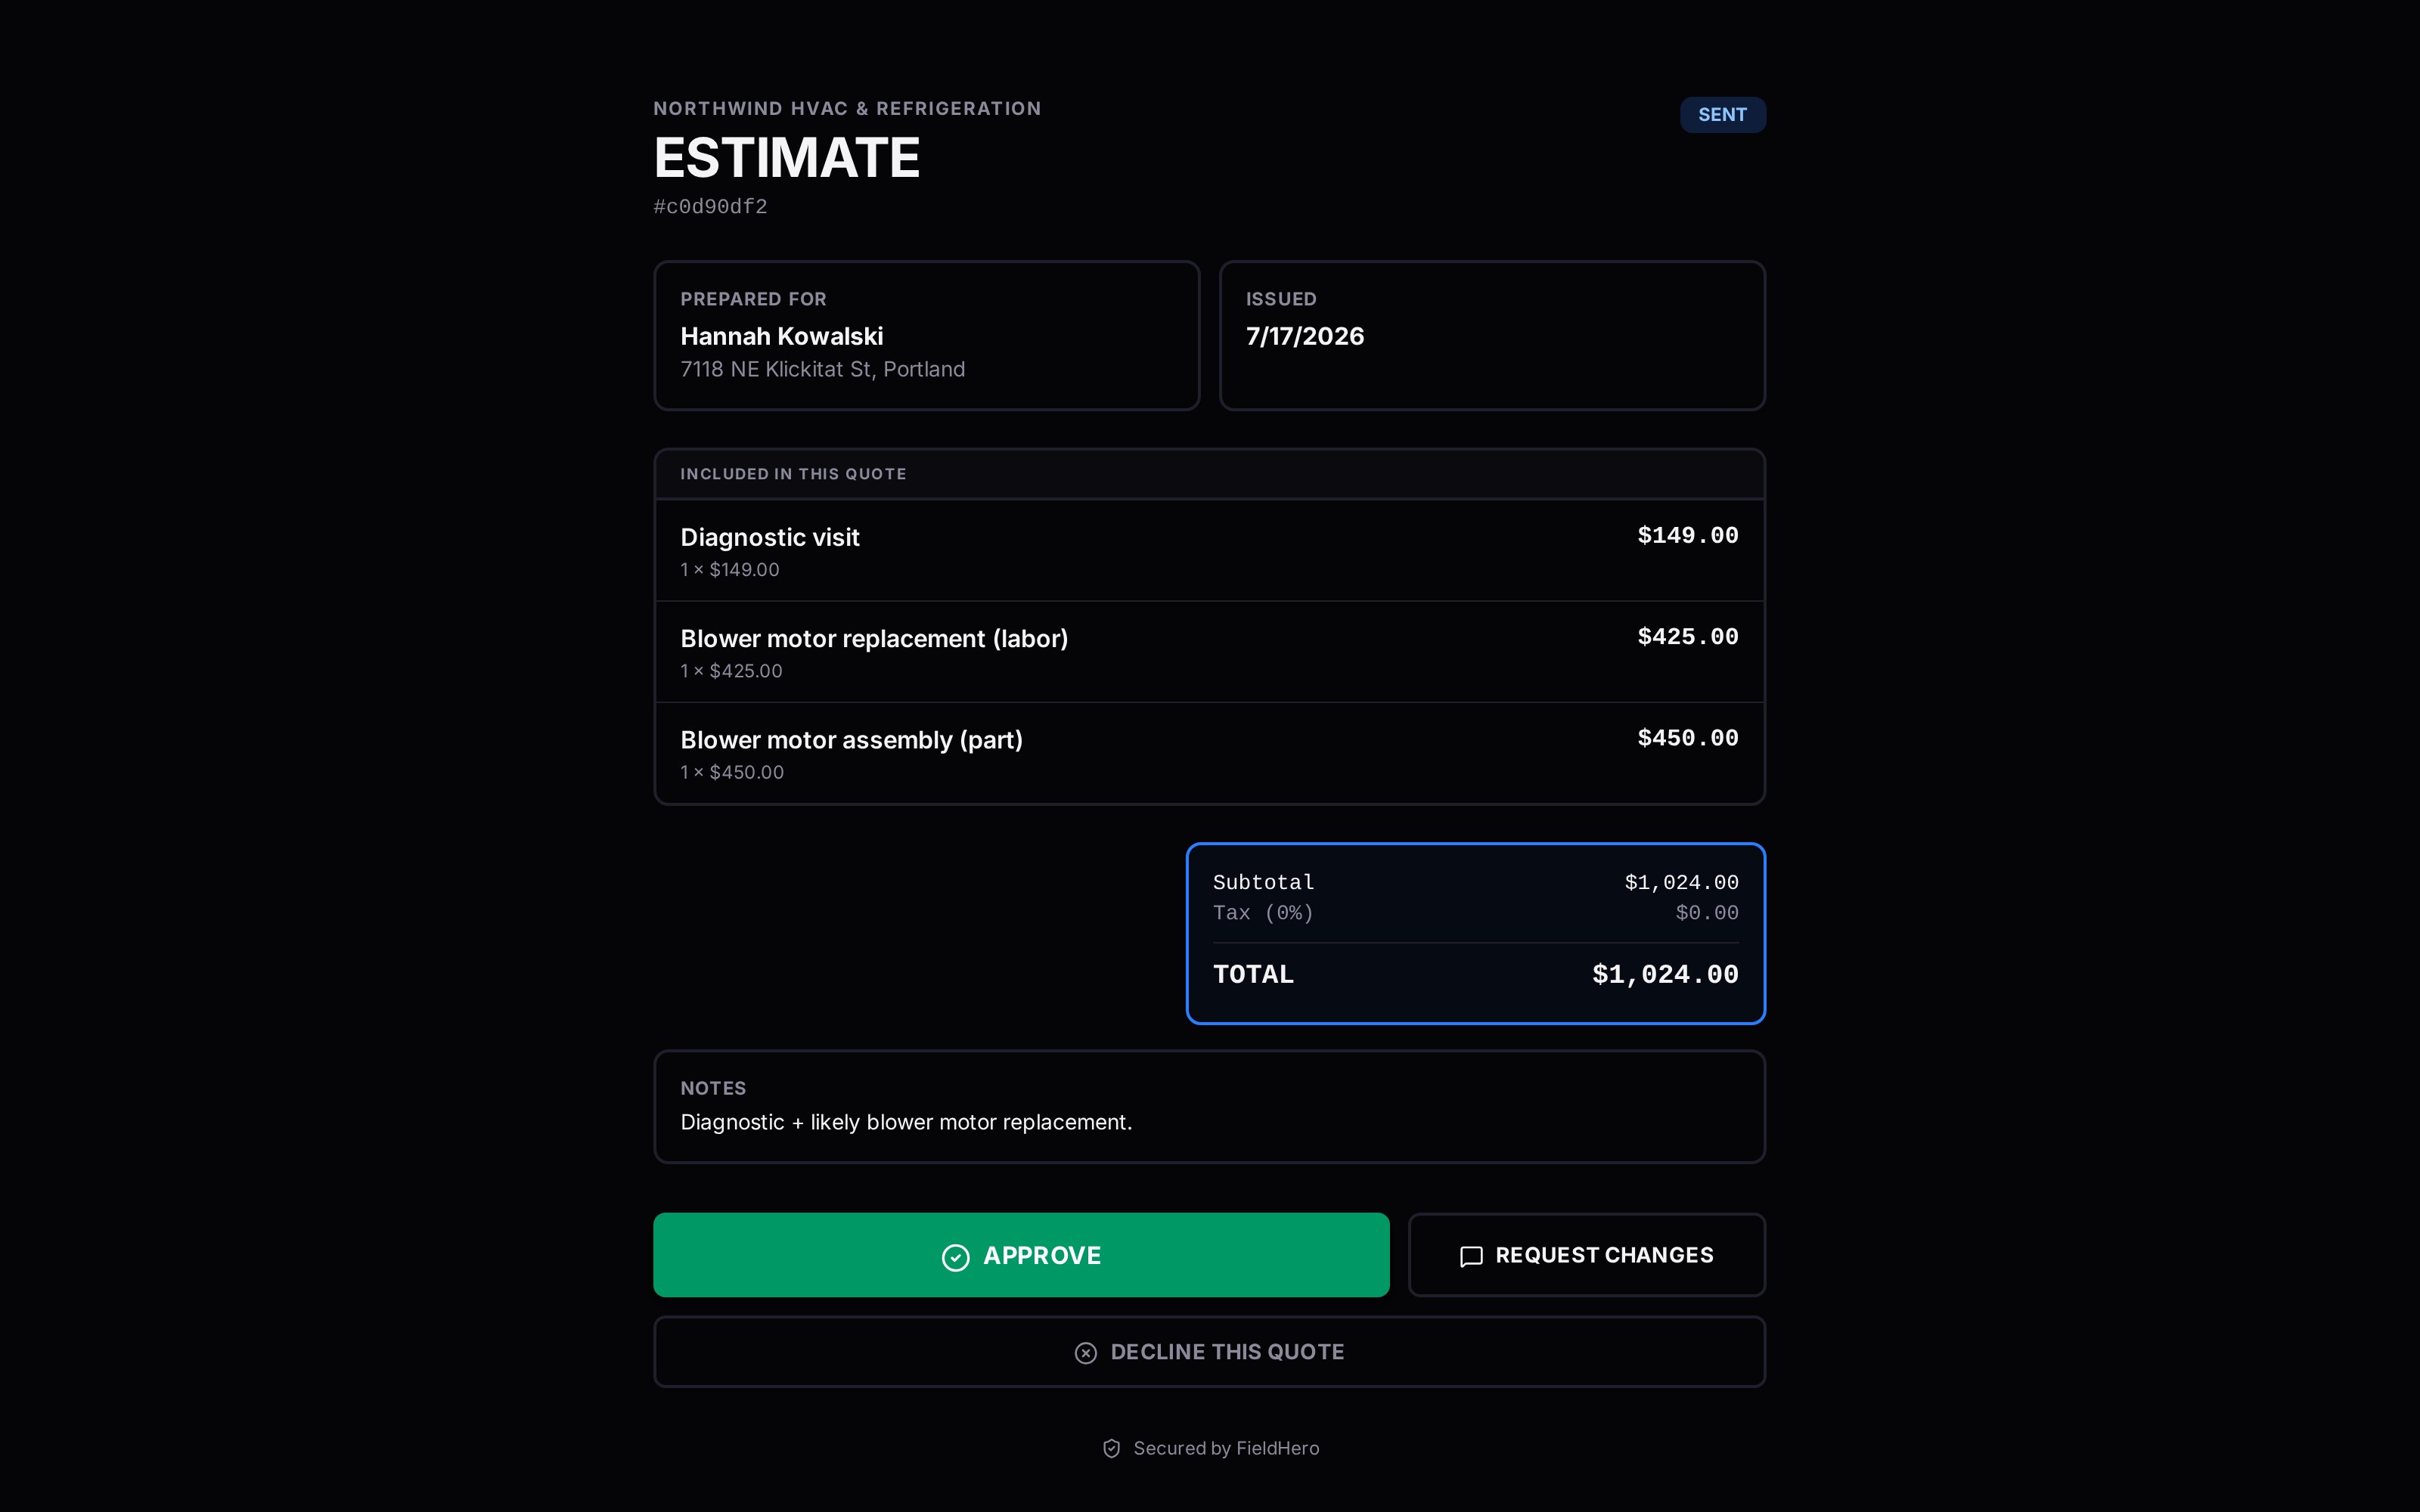The image size is (2420, 1512).
Task: Click the customer name Hannah Kowalski
Action: 781,336
